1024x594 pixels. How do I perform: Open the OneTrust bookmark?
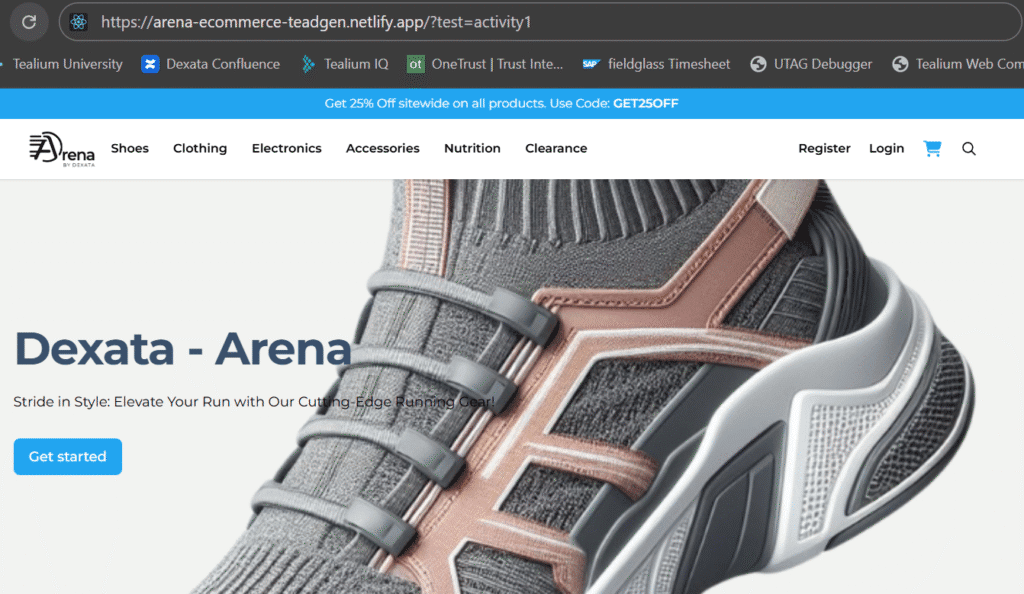(486, 64)
